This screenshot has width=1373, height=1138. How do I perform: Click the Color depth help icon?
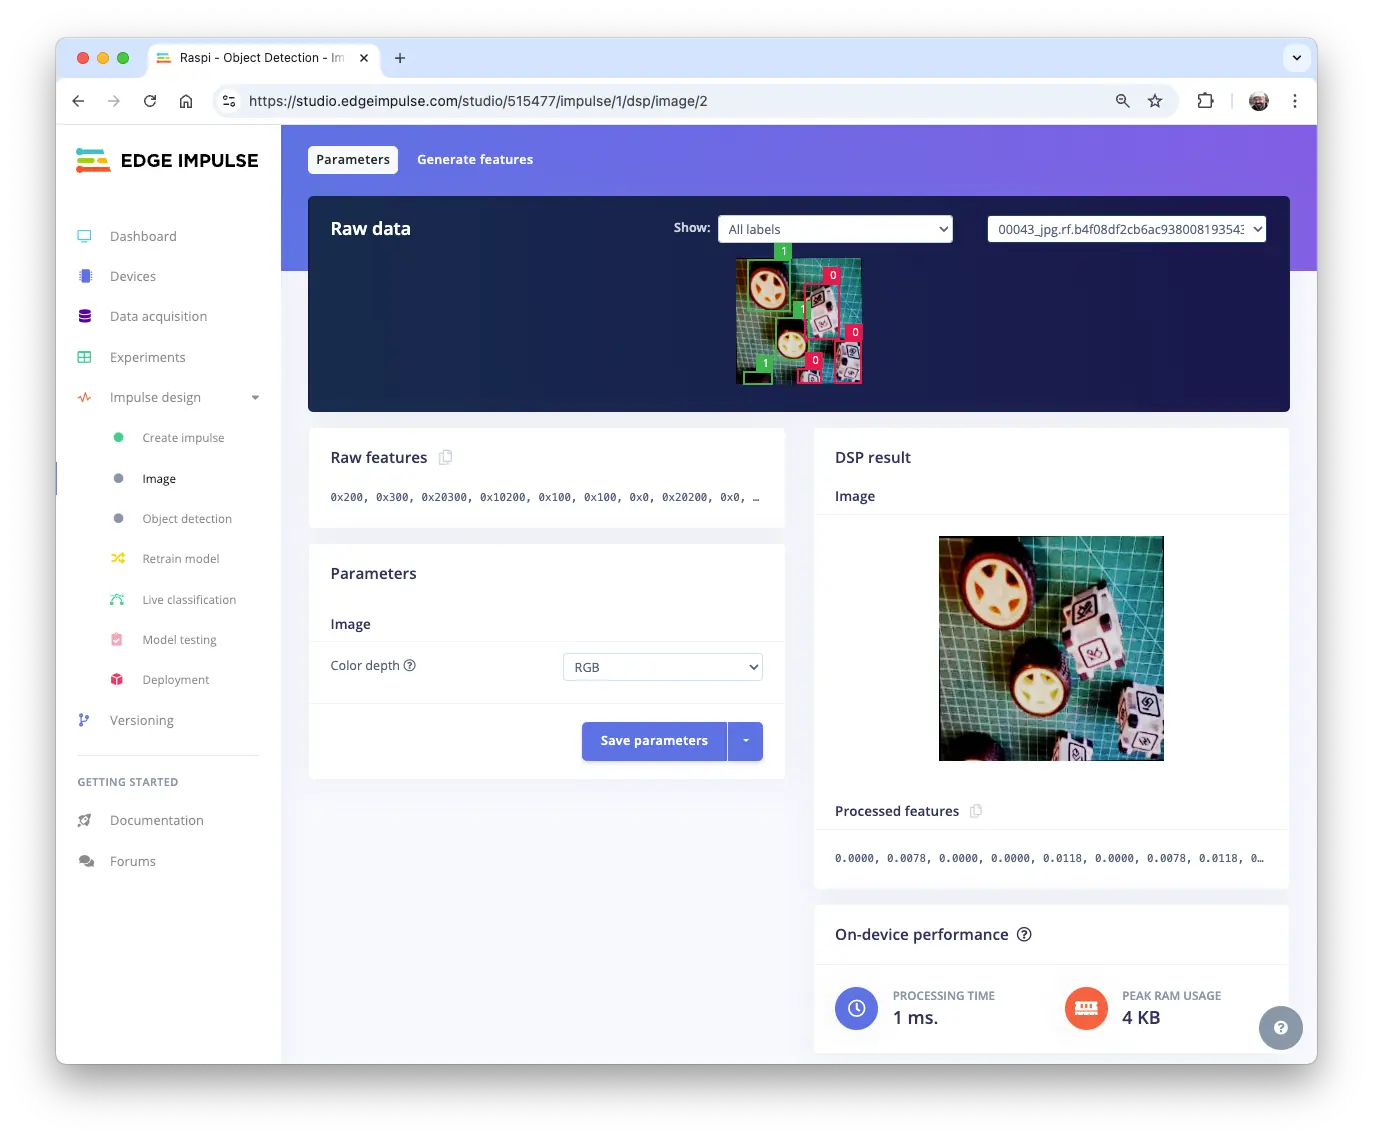click(410, 666)
